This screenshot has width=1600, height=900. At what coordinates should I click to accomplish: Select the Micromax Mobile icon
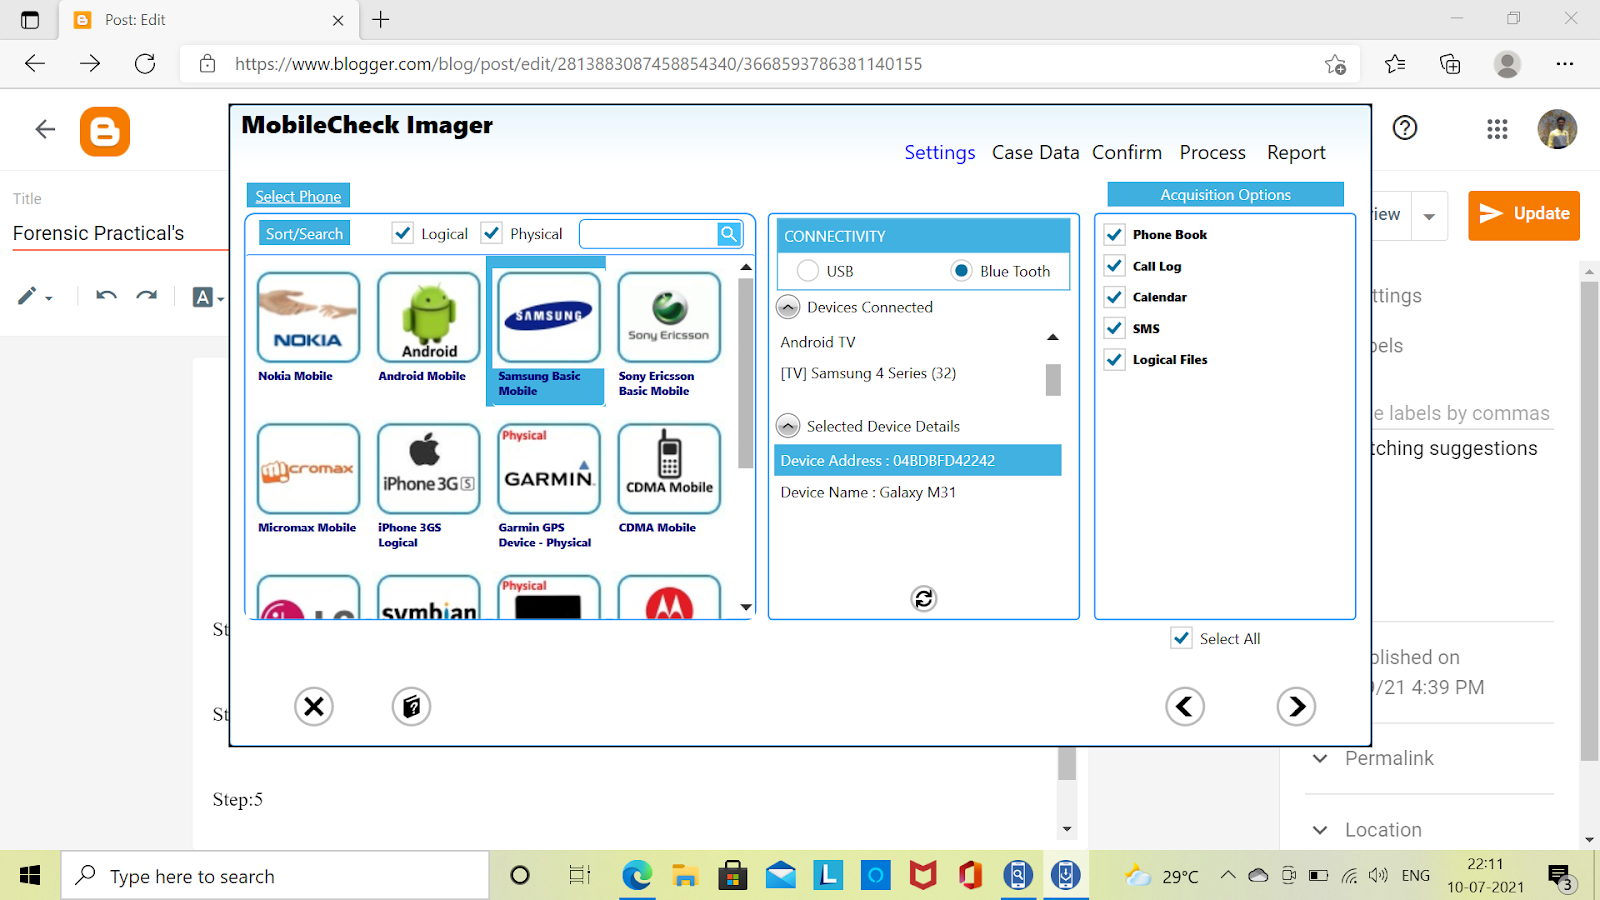308,468
